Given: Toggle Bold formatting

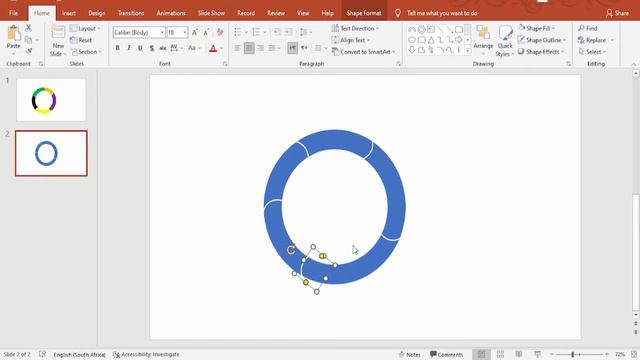Looking at the screenshot, I should (118, 48).
